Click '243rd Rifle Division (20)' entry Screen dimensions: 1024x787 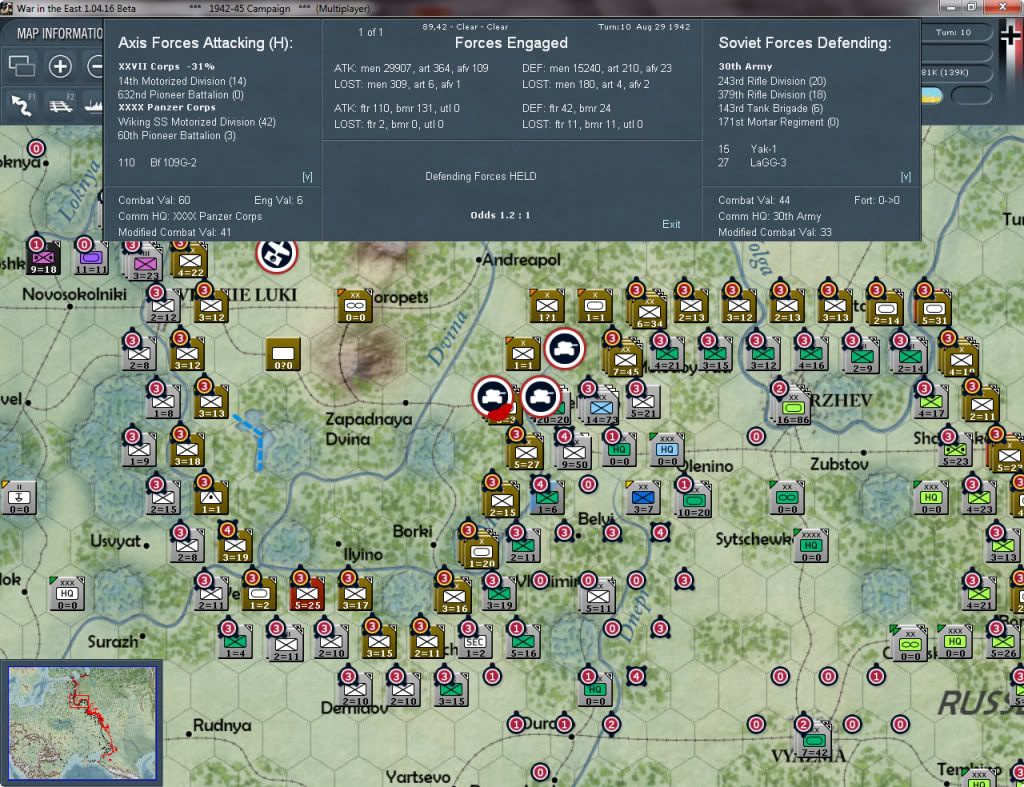772,81
